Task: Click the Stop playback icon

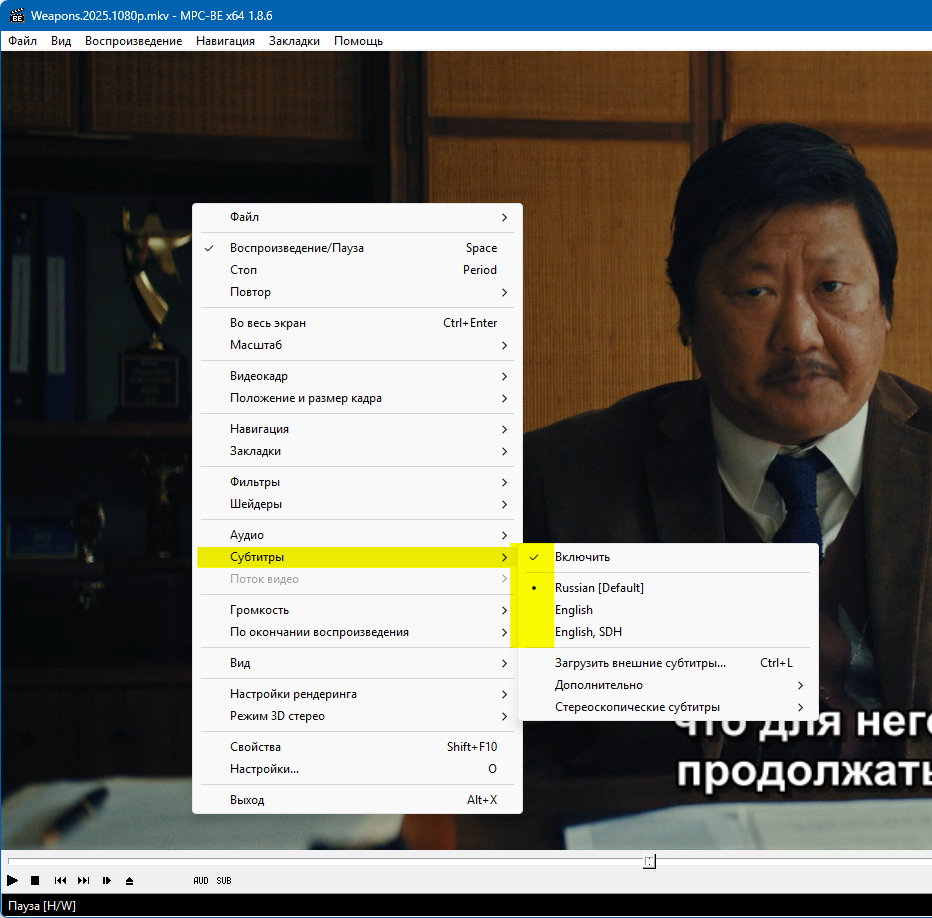Action: (35, 880)
